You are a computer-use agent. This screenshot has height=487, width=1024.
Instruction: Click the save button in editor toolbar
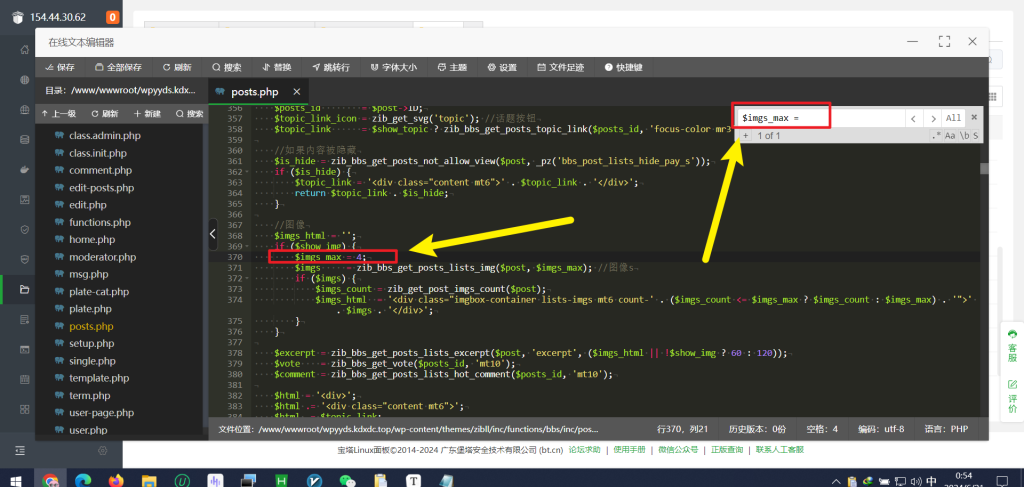tap(58, 67)
